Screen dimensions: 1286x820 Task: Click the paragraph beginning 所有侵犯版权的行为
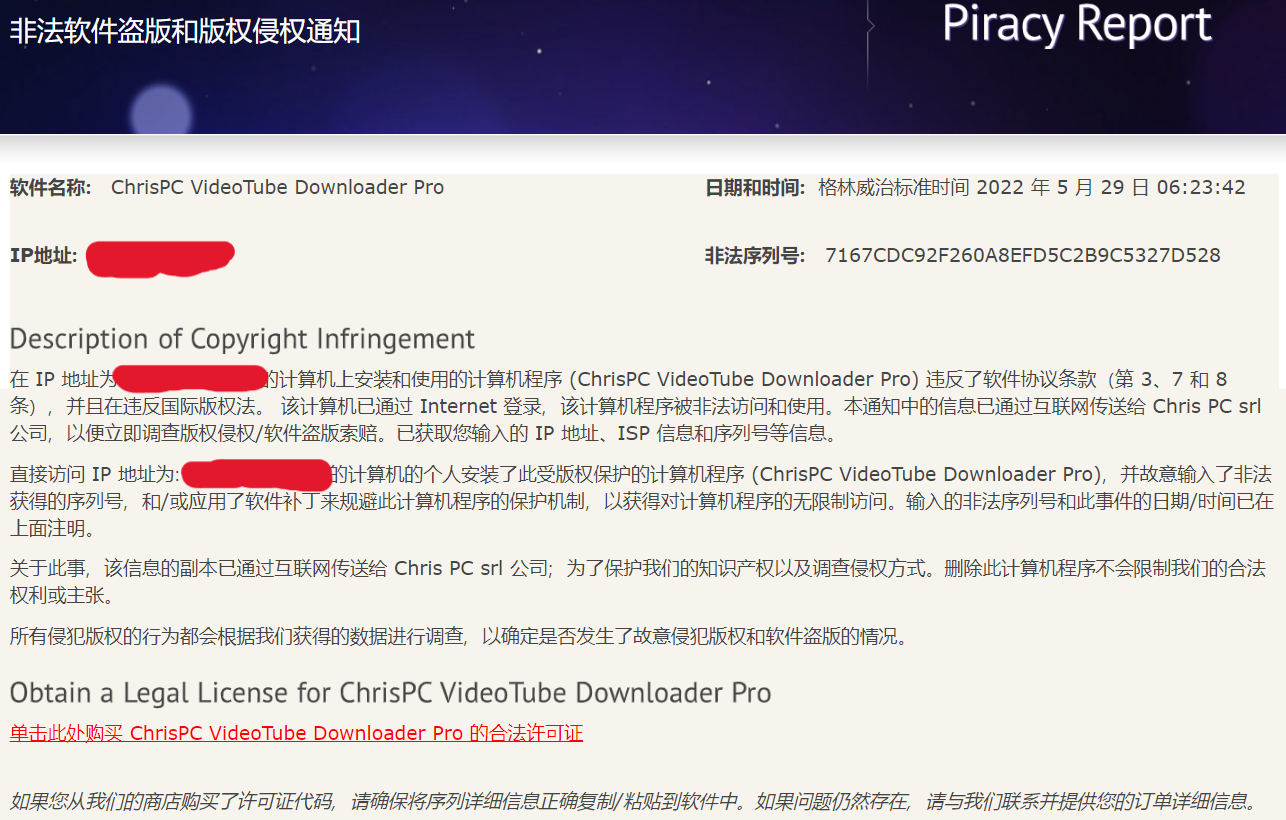click(459, 636)
